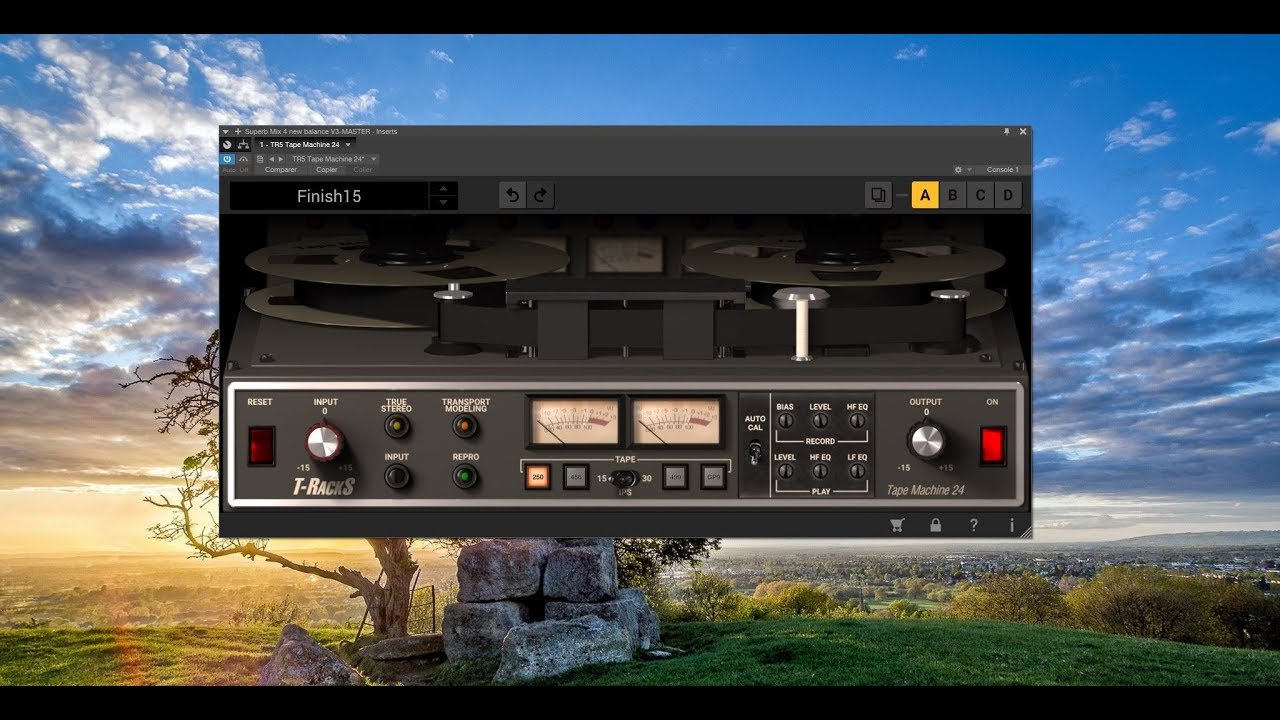The width and height of the screenshot is (1280, 720).
Task: Flip the AUTO CAL switch
Action: (755, 452)
